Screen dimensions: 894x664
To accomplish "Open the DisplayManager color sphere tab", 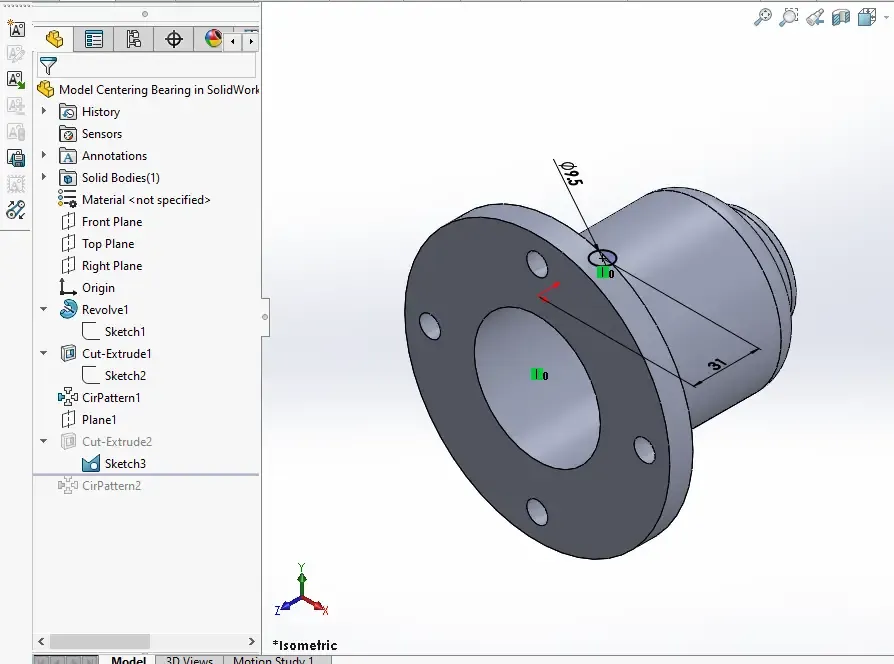I will [x=213, y=39].
